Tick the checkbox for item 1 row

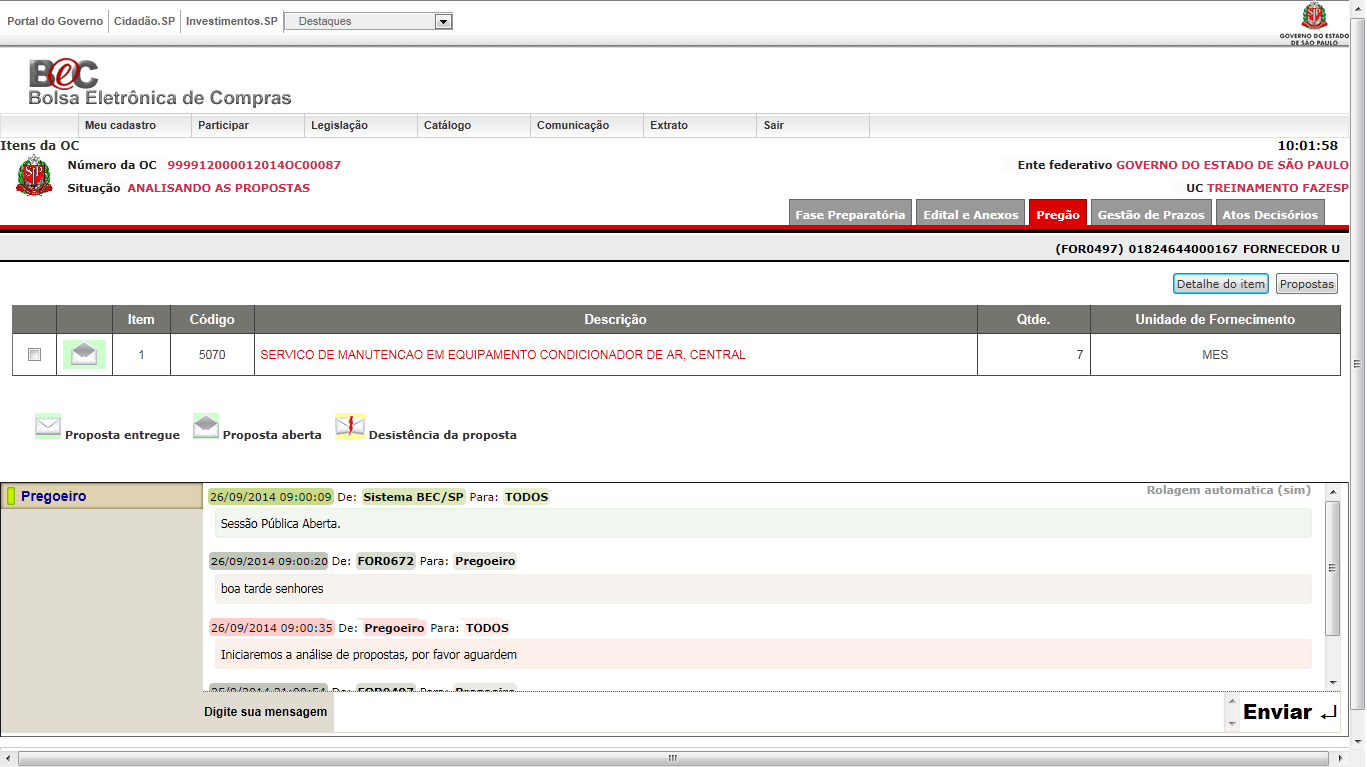click(x=35, y=355)
